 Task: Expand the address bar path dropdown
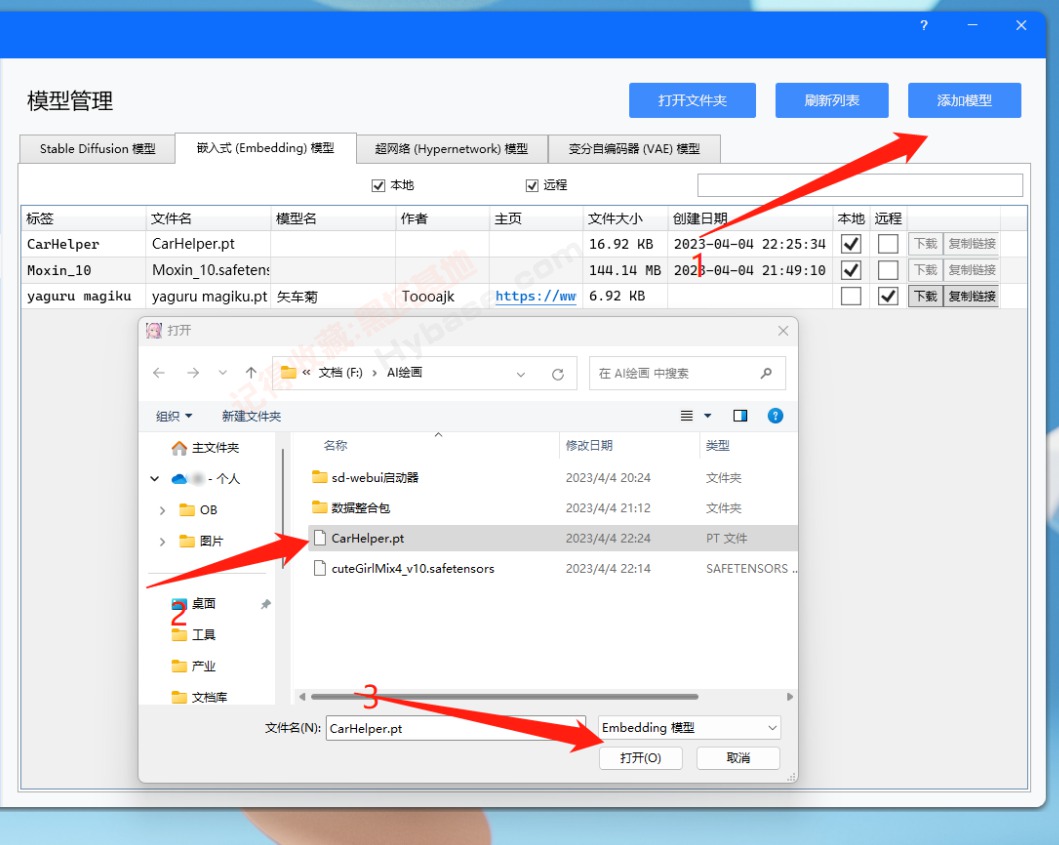pyautogui.click(x=521, y=374)
